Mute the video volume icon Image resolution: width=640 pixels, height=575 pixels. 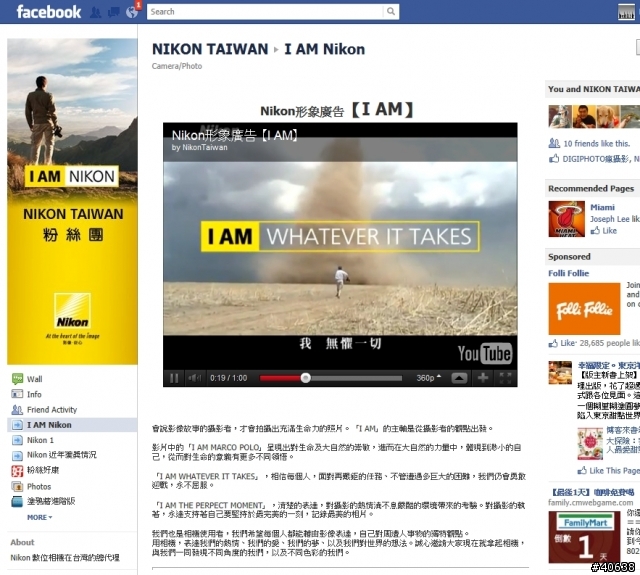(x=195, y=378)
